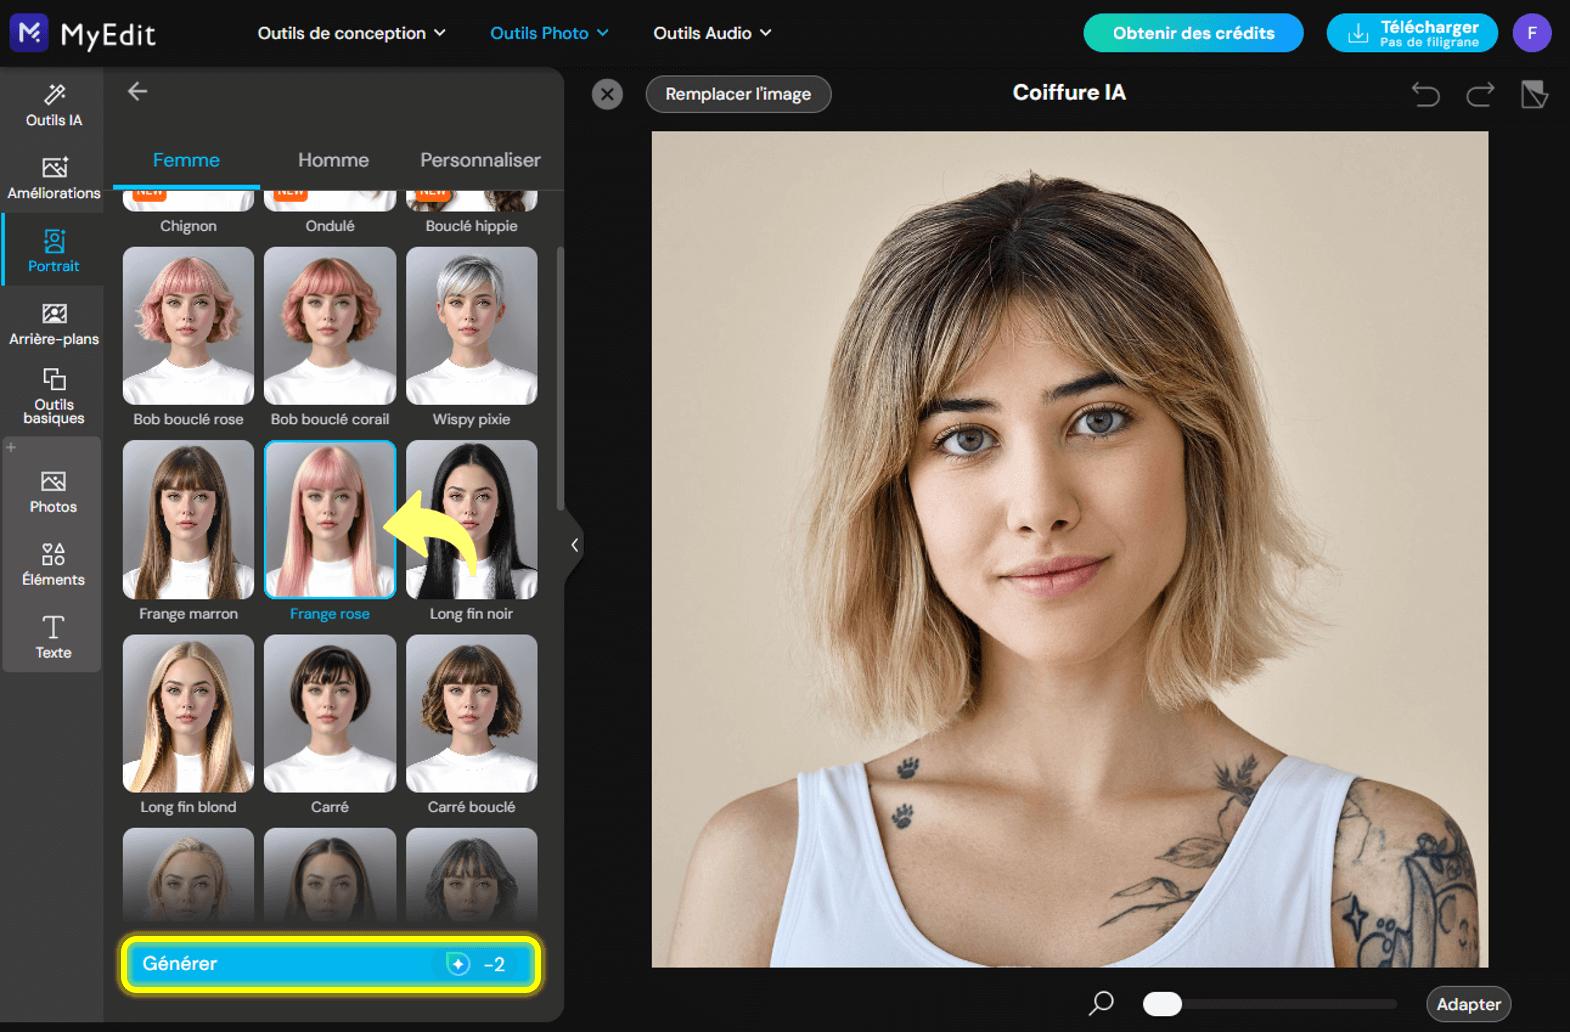The width and height of the screenshot is (1570, 1032).
Task: Click the Chignon hairstyle label
Action: tap(188, 226)
